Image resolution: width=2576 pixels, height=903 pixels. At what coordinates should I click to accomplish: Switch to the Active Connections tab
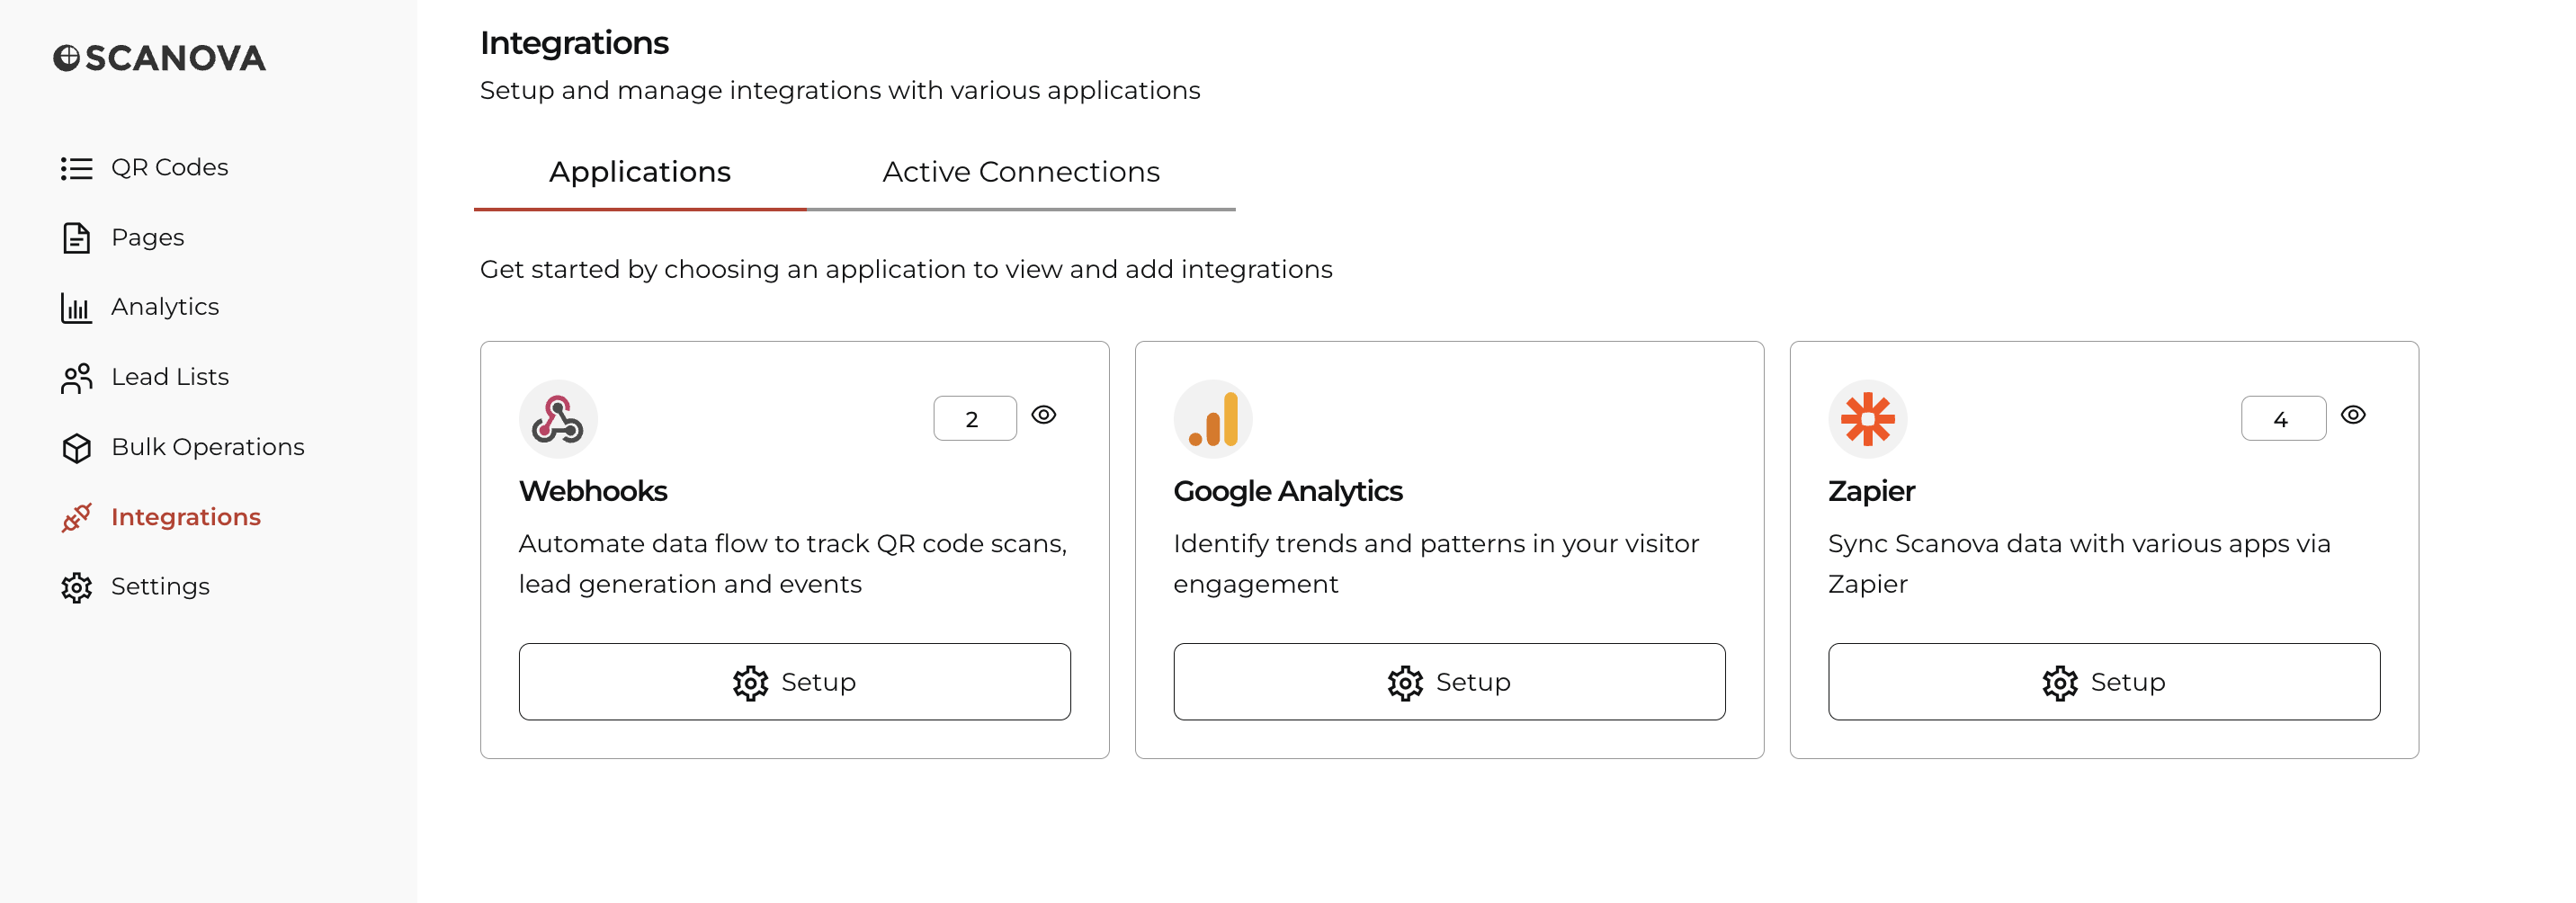pyautogui.click(x=1021, y=172)
